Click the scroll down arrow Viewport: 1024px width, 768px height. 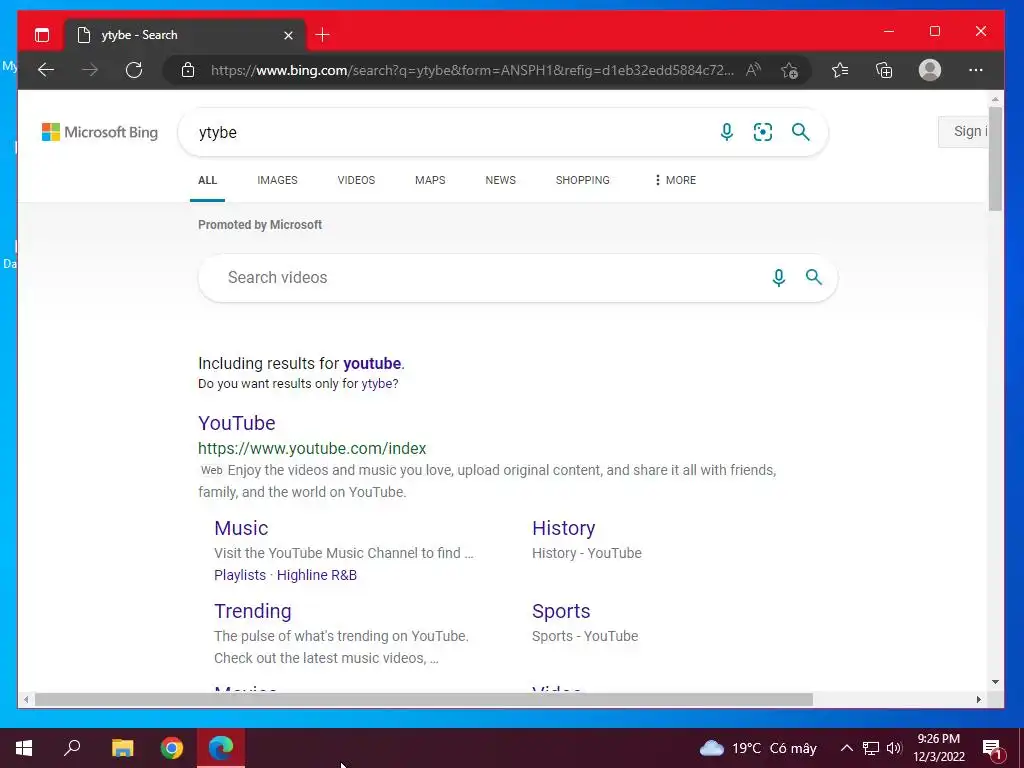[995, 682]
